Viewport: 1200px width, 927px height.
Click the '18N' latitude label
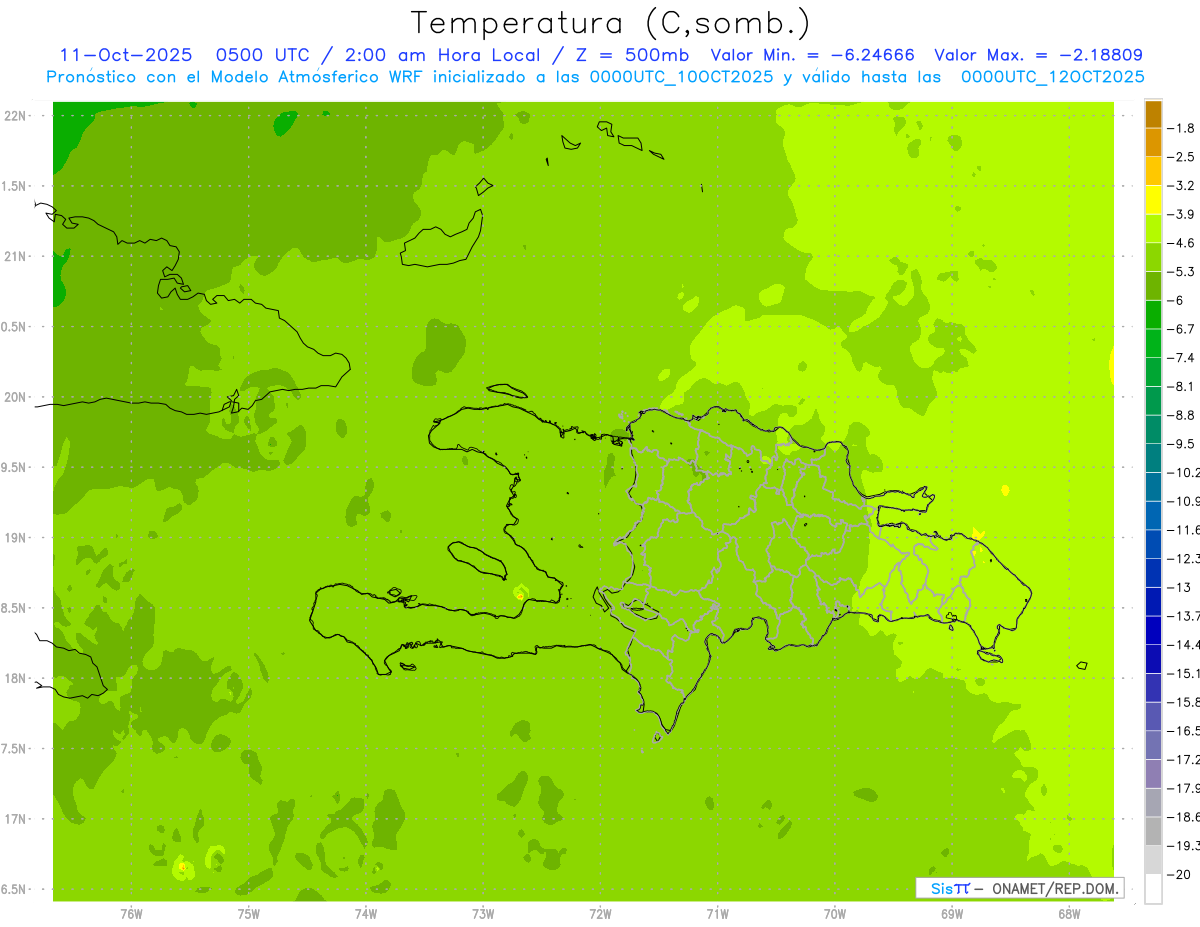click(x=16, y=679)
